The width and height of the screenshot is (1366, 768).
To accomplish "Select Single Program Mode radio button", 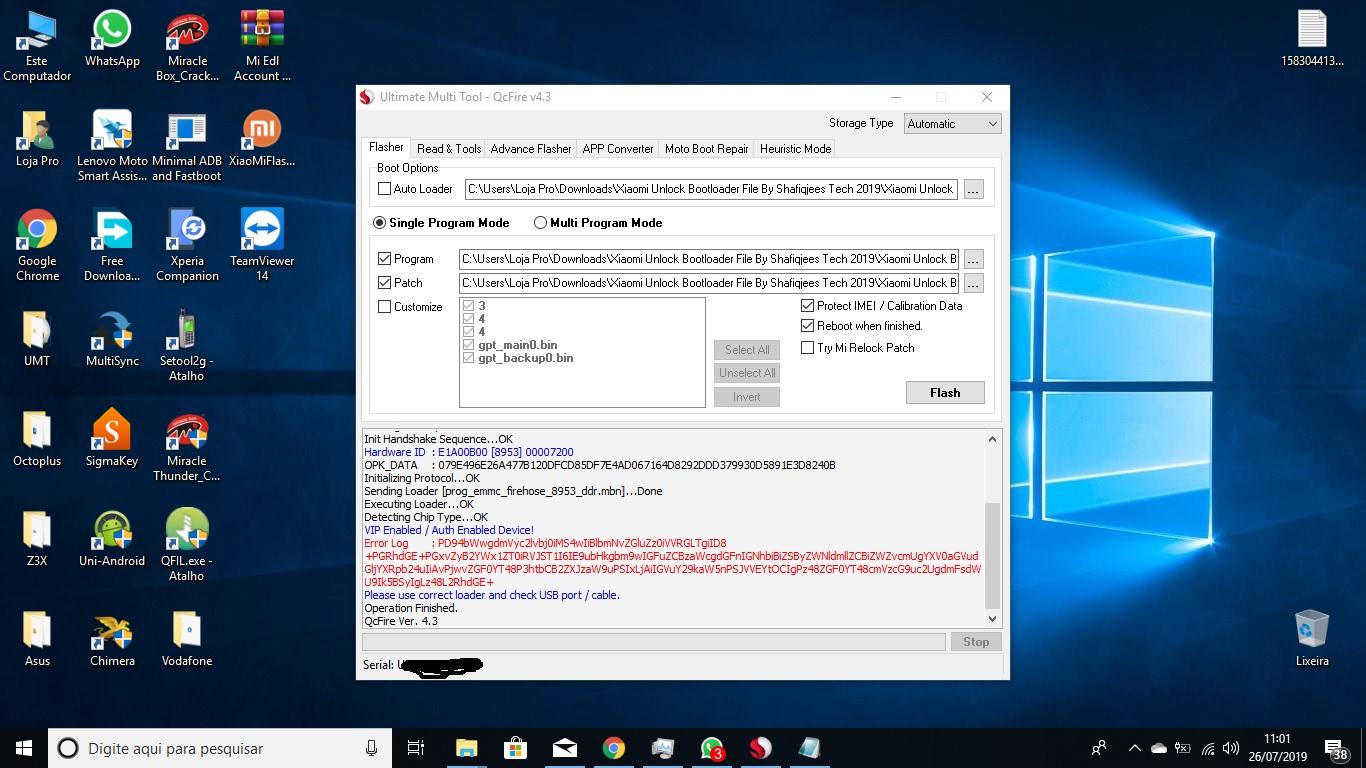I will pos(379,222).
